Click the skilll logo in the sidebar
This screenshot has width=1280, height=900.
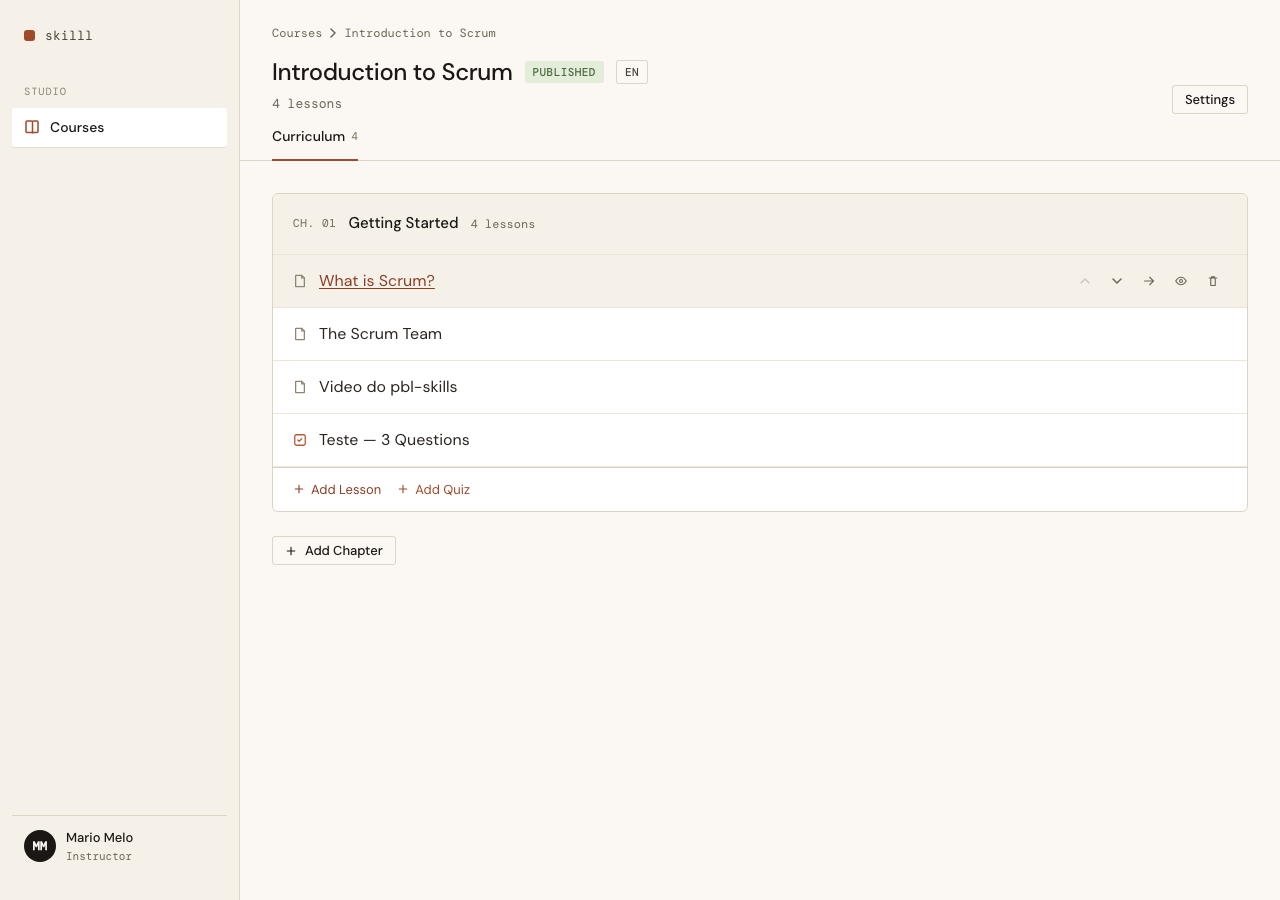(58, 35)
